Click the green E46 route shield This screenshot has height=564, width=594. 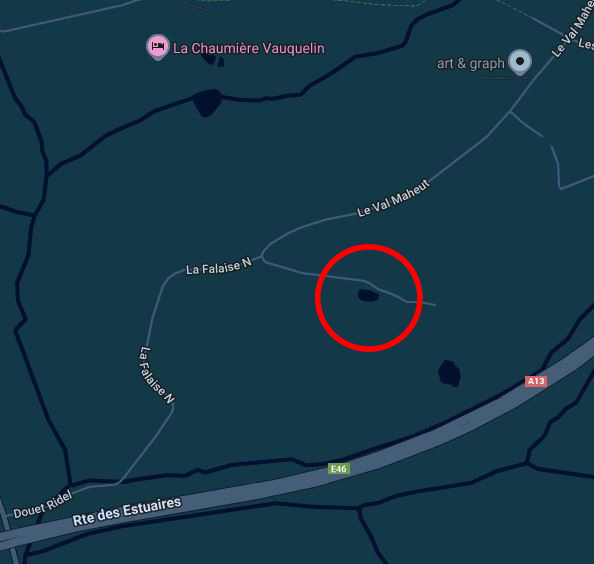[339, 469]
